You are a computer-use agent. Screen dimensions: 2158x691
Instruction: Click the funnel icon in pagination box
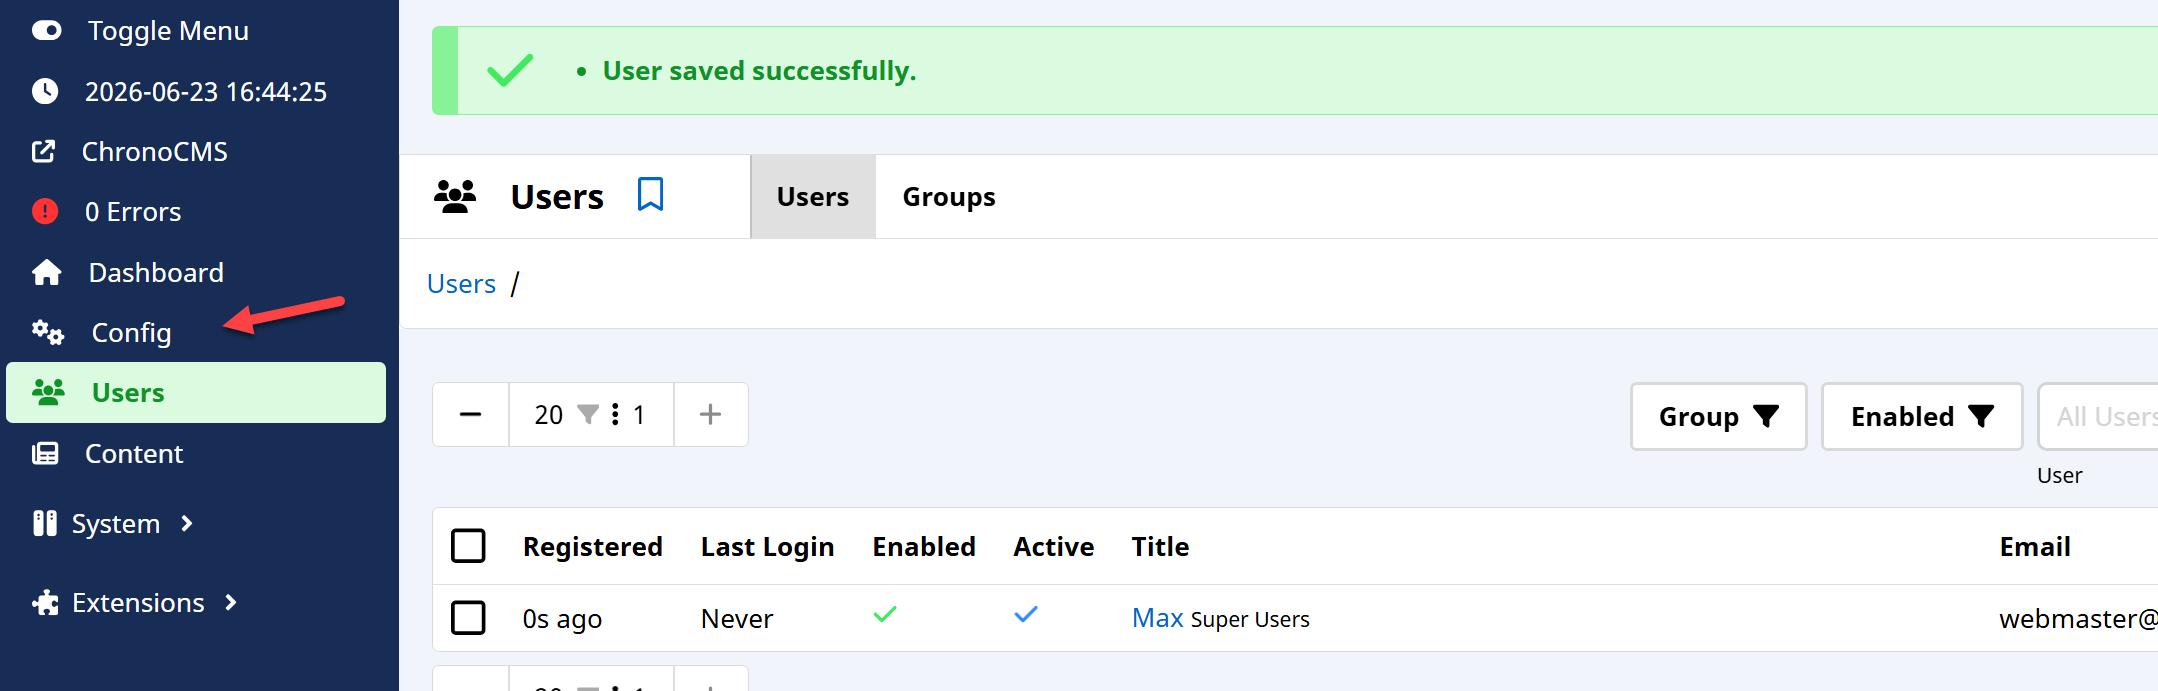point(588,414)
